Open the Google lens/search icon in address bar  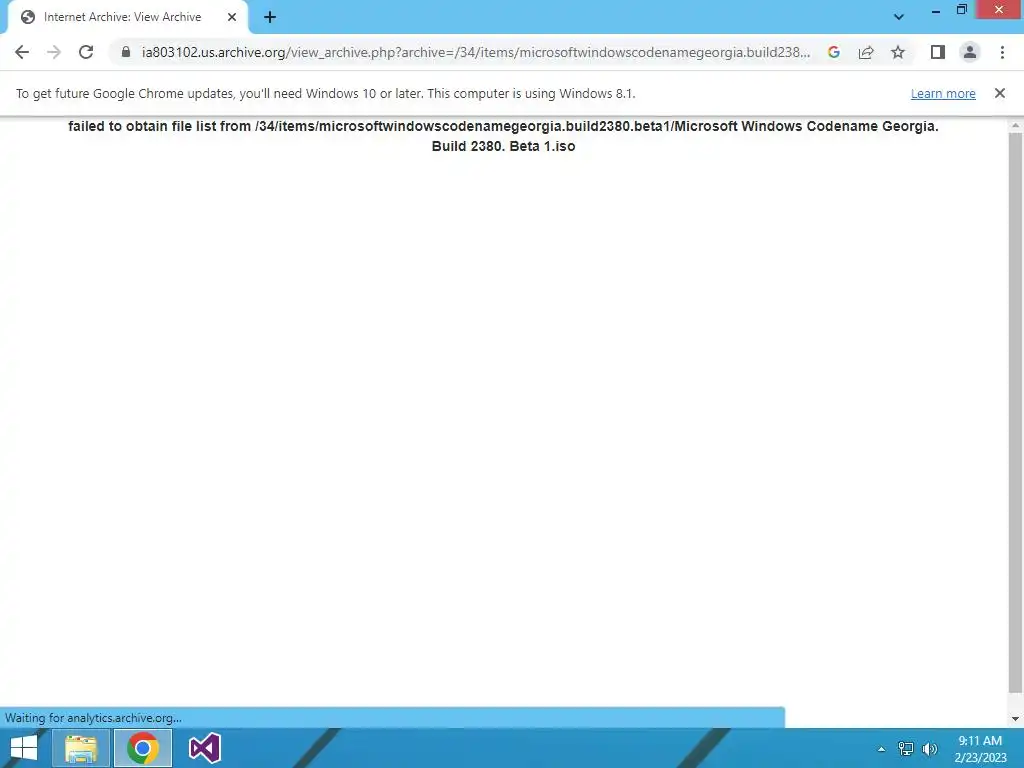[833, 52]
